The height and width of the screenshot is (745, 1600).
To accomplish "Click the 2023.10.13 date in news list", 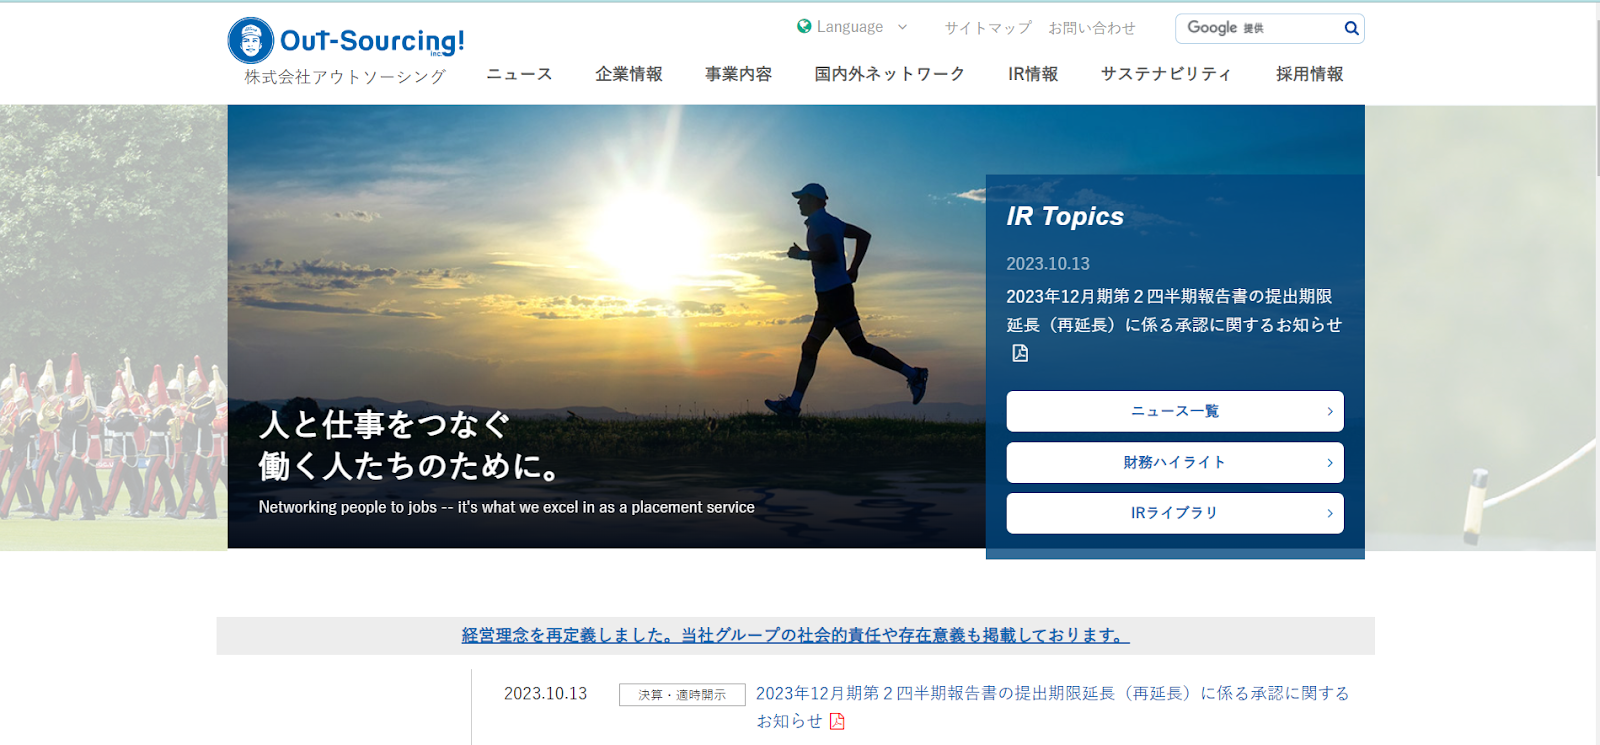I will pyautogui.click(x=545, y=694).
